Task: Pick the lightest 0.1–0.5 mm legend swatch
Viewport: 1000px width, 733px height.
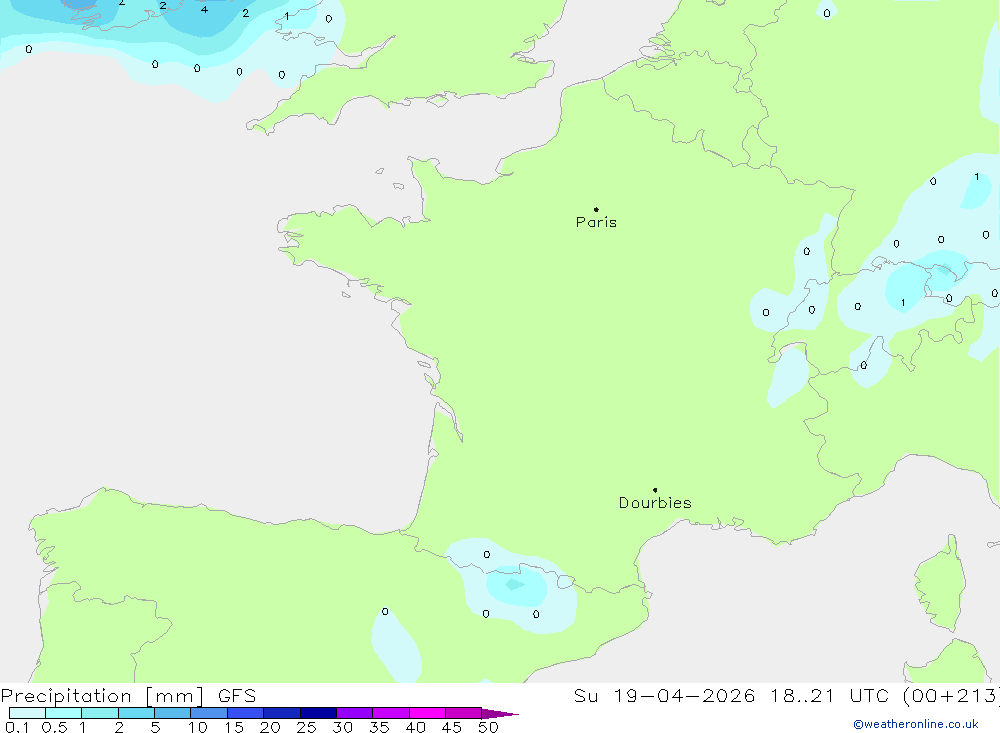Action: [27, 713]
